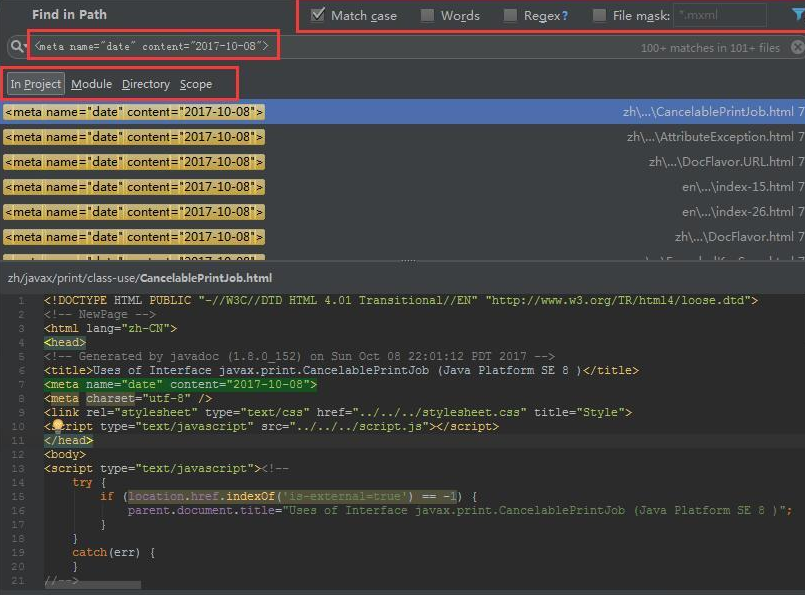
Task: Select the index-26.html result row
Action: pos(402,212)
